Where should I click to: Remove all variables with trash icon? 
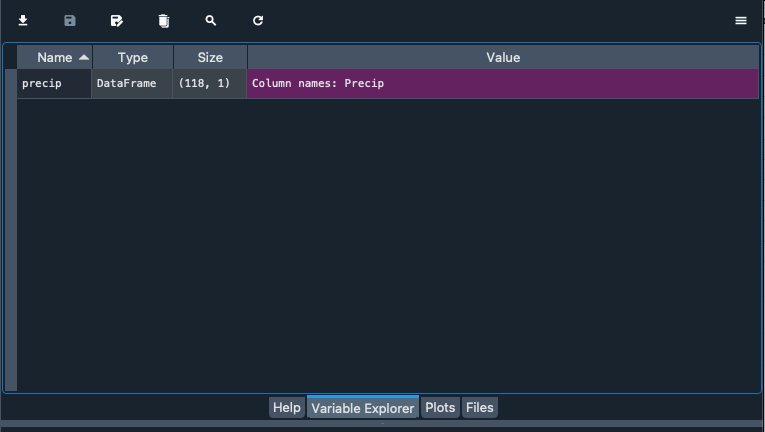164,20
